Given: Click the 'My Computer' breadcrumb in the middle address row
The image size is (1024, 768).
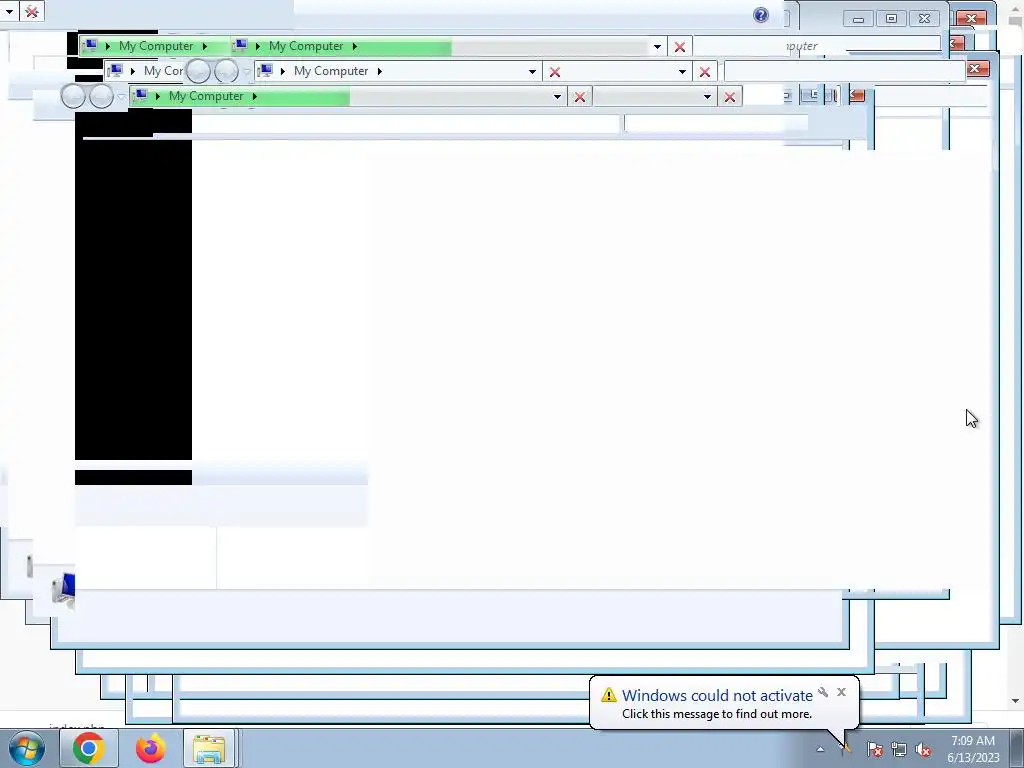Looking at the screenshot, I should pos(330,71).
